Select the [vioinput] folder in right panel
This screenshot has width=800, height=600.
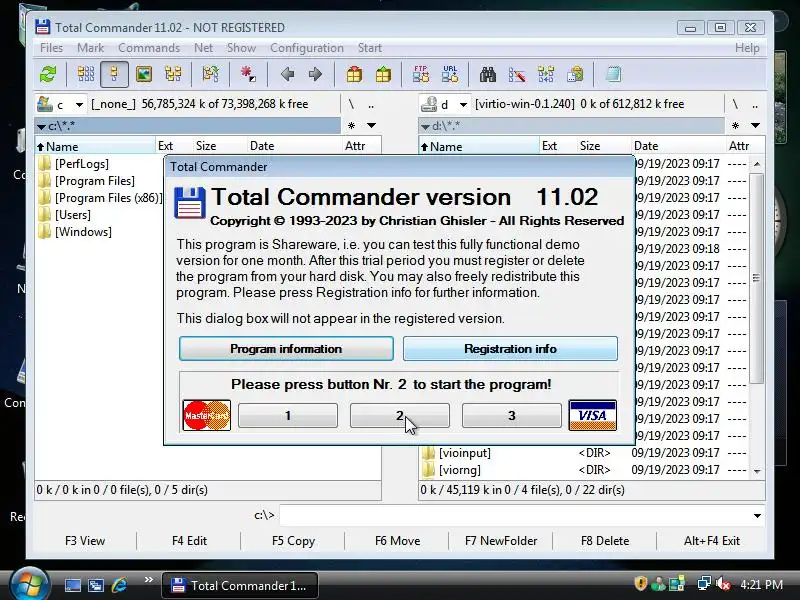[465, 453]
